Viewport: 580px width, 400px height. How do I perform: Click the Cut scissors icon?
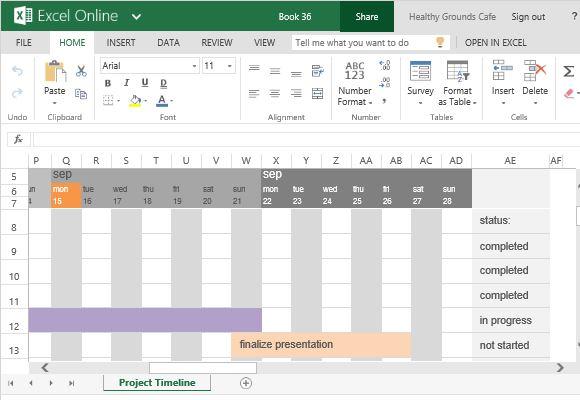(81, 71)
